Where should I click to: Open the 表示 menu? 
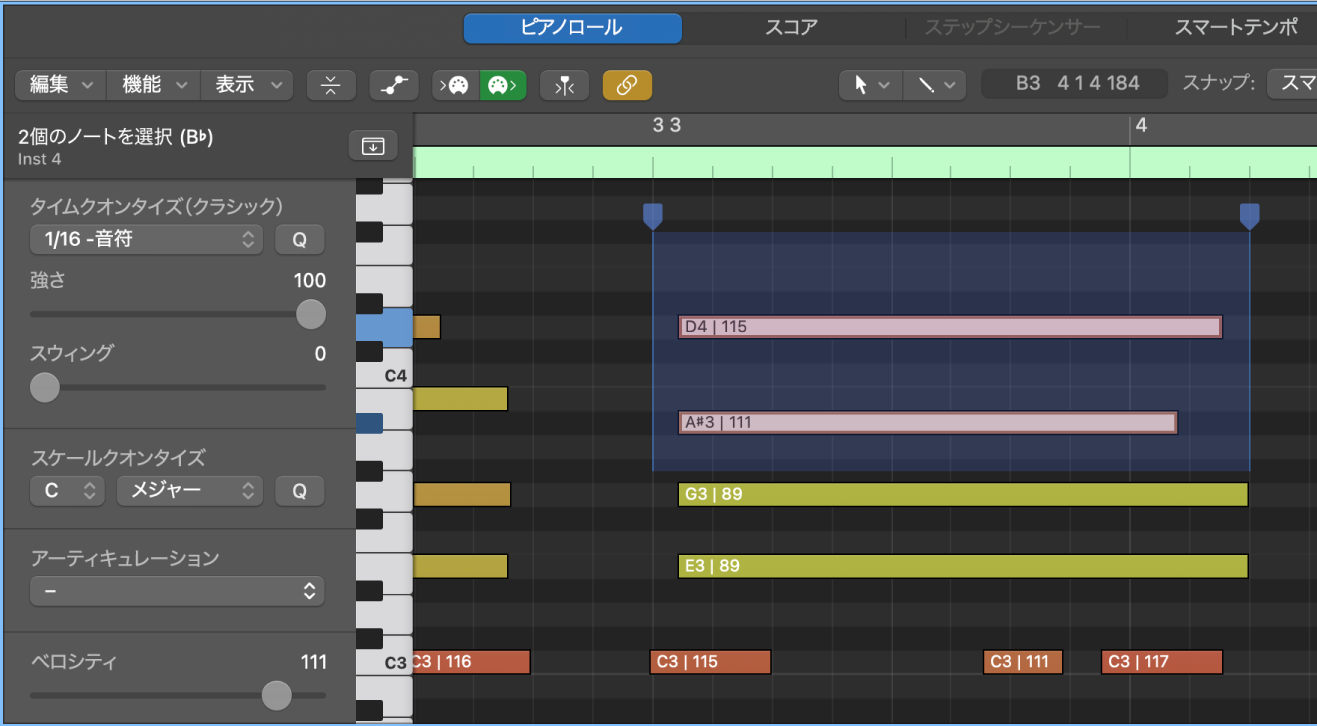pos(247,85)
